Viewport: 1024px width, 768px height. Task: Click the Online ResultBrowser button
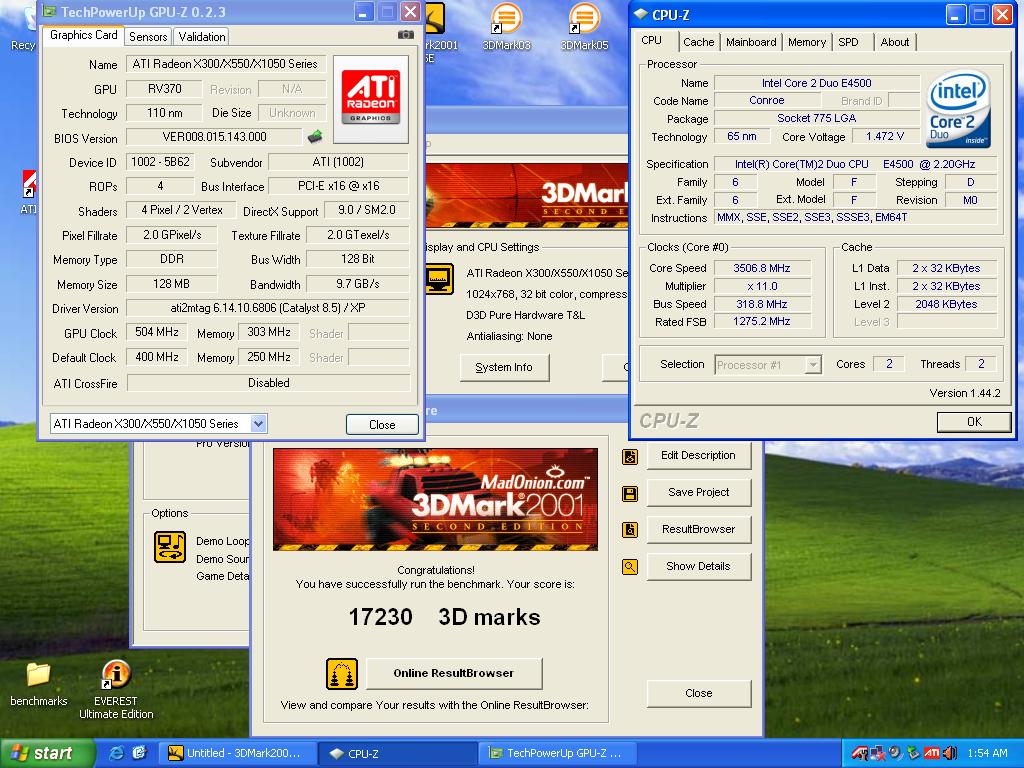(454, 673)
